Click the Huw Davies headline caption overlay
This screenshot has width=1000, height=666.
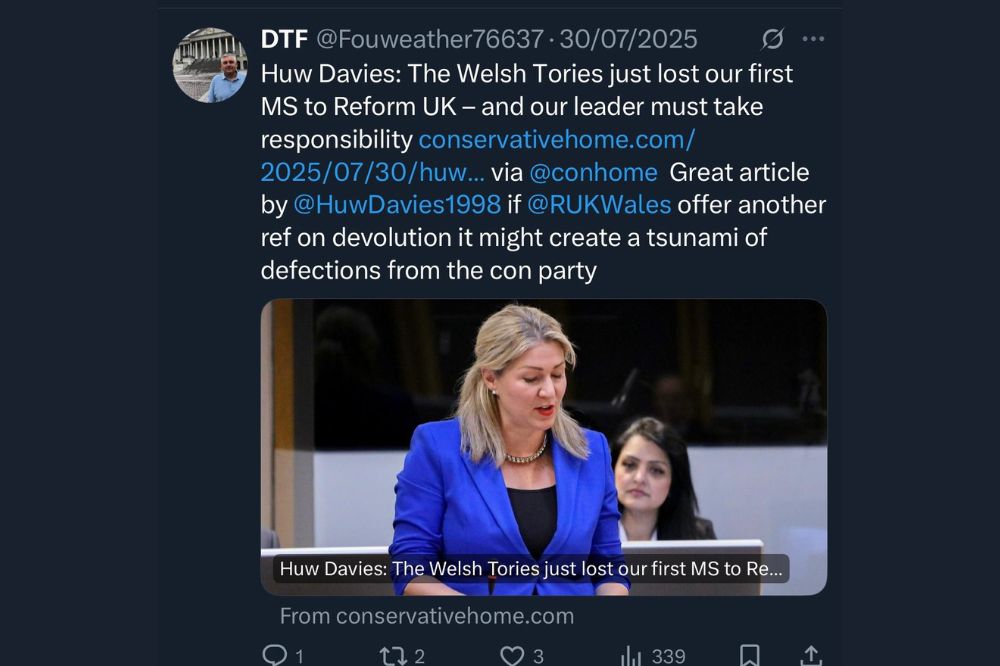pos(530,569)
